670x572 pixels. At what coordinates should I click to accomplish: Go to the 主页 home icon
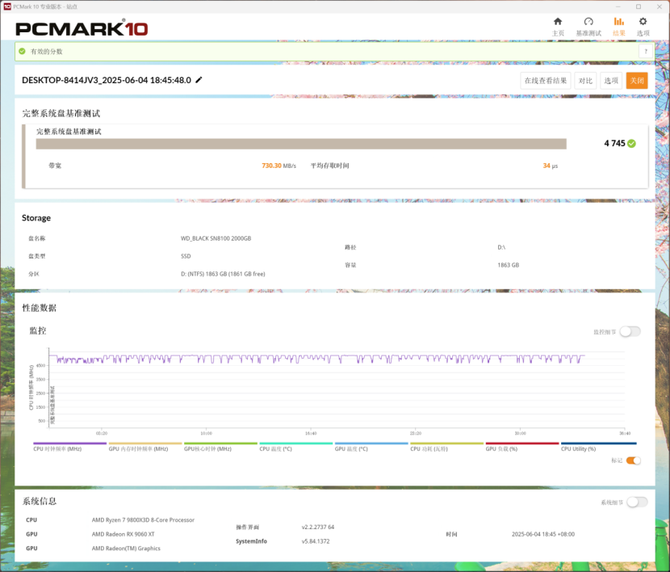coord(558,22)
